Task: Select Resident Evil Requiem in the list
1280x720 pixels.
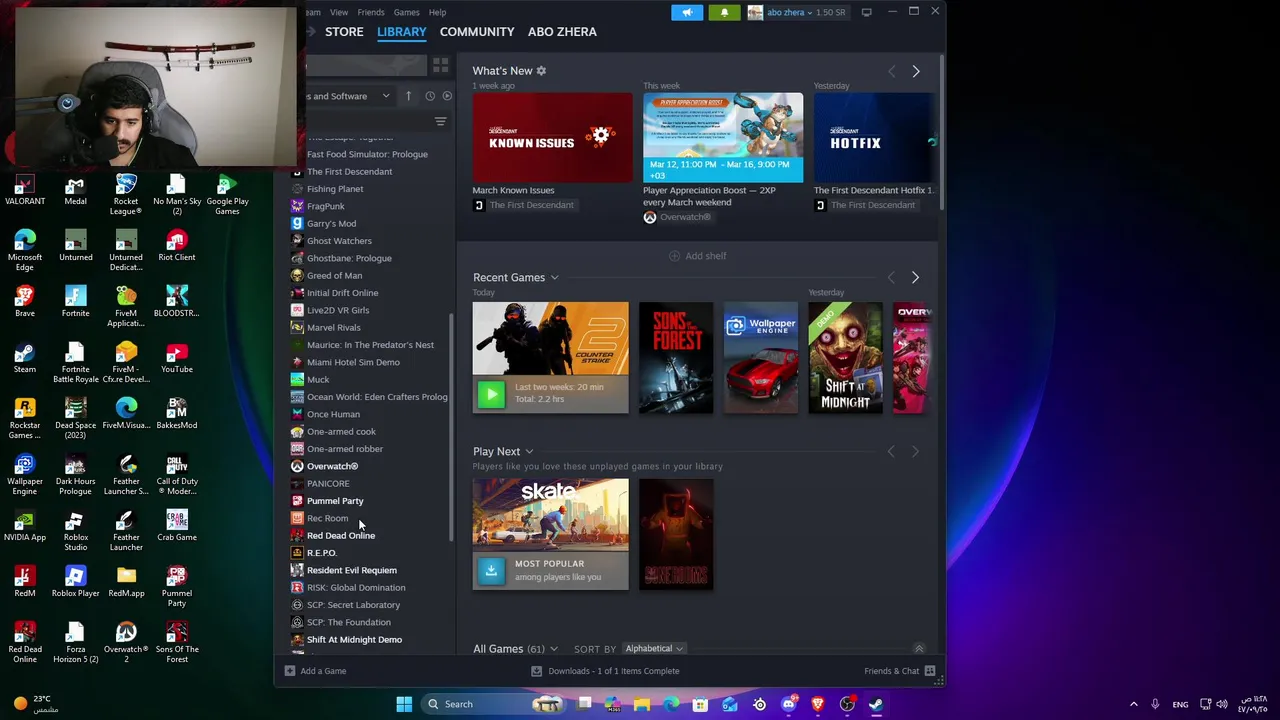Action: (351, 570)
